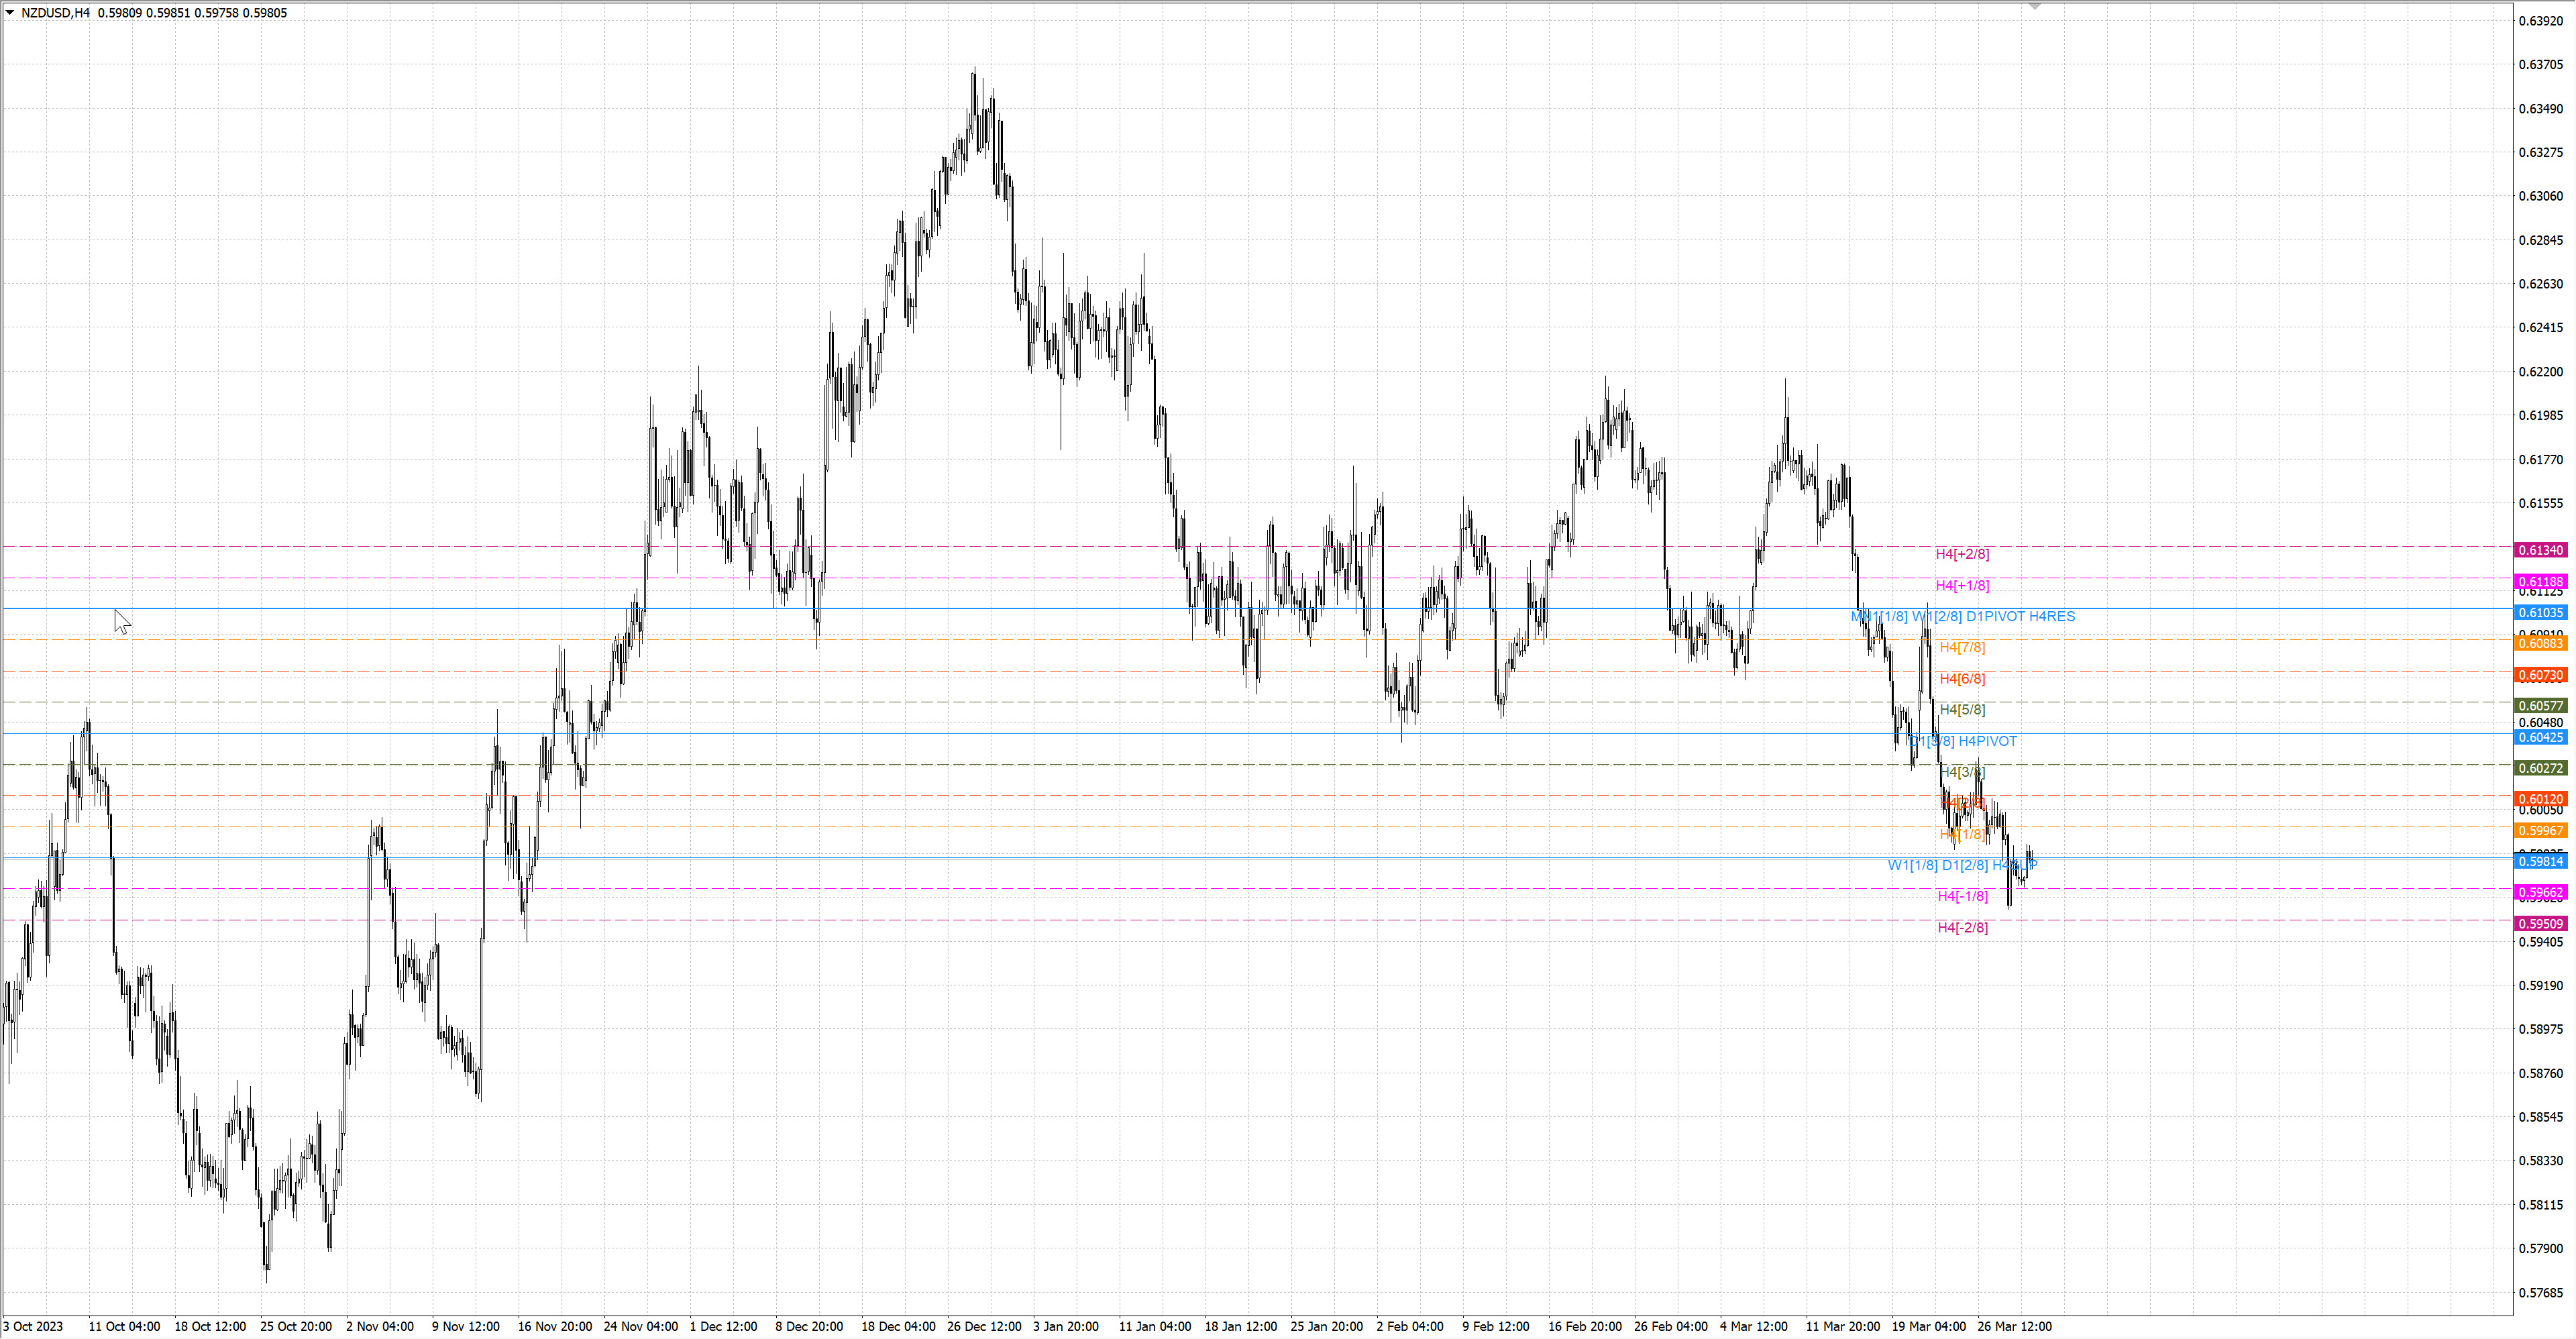Select the H4[+2/8] level label

click(1962, 554)
